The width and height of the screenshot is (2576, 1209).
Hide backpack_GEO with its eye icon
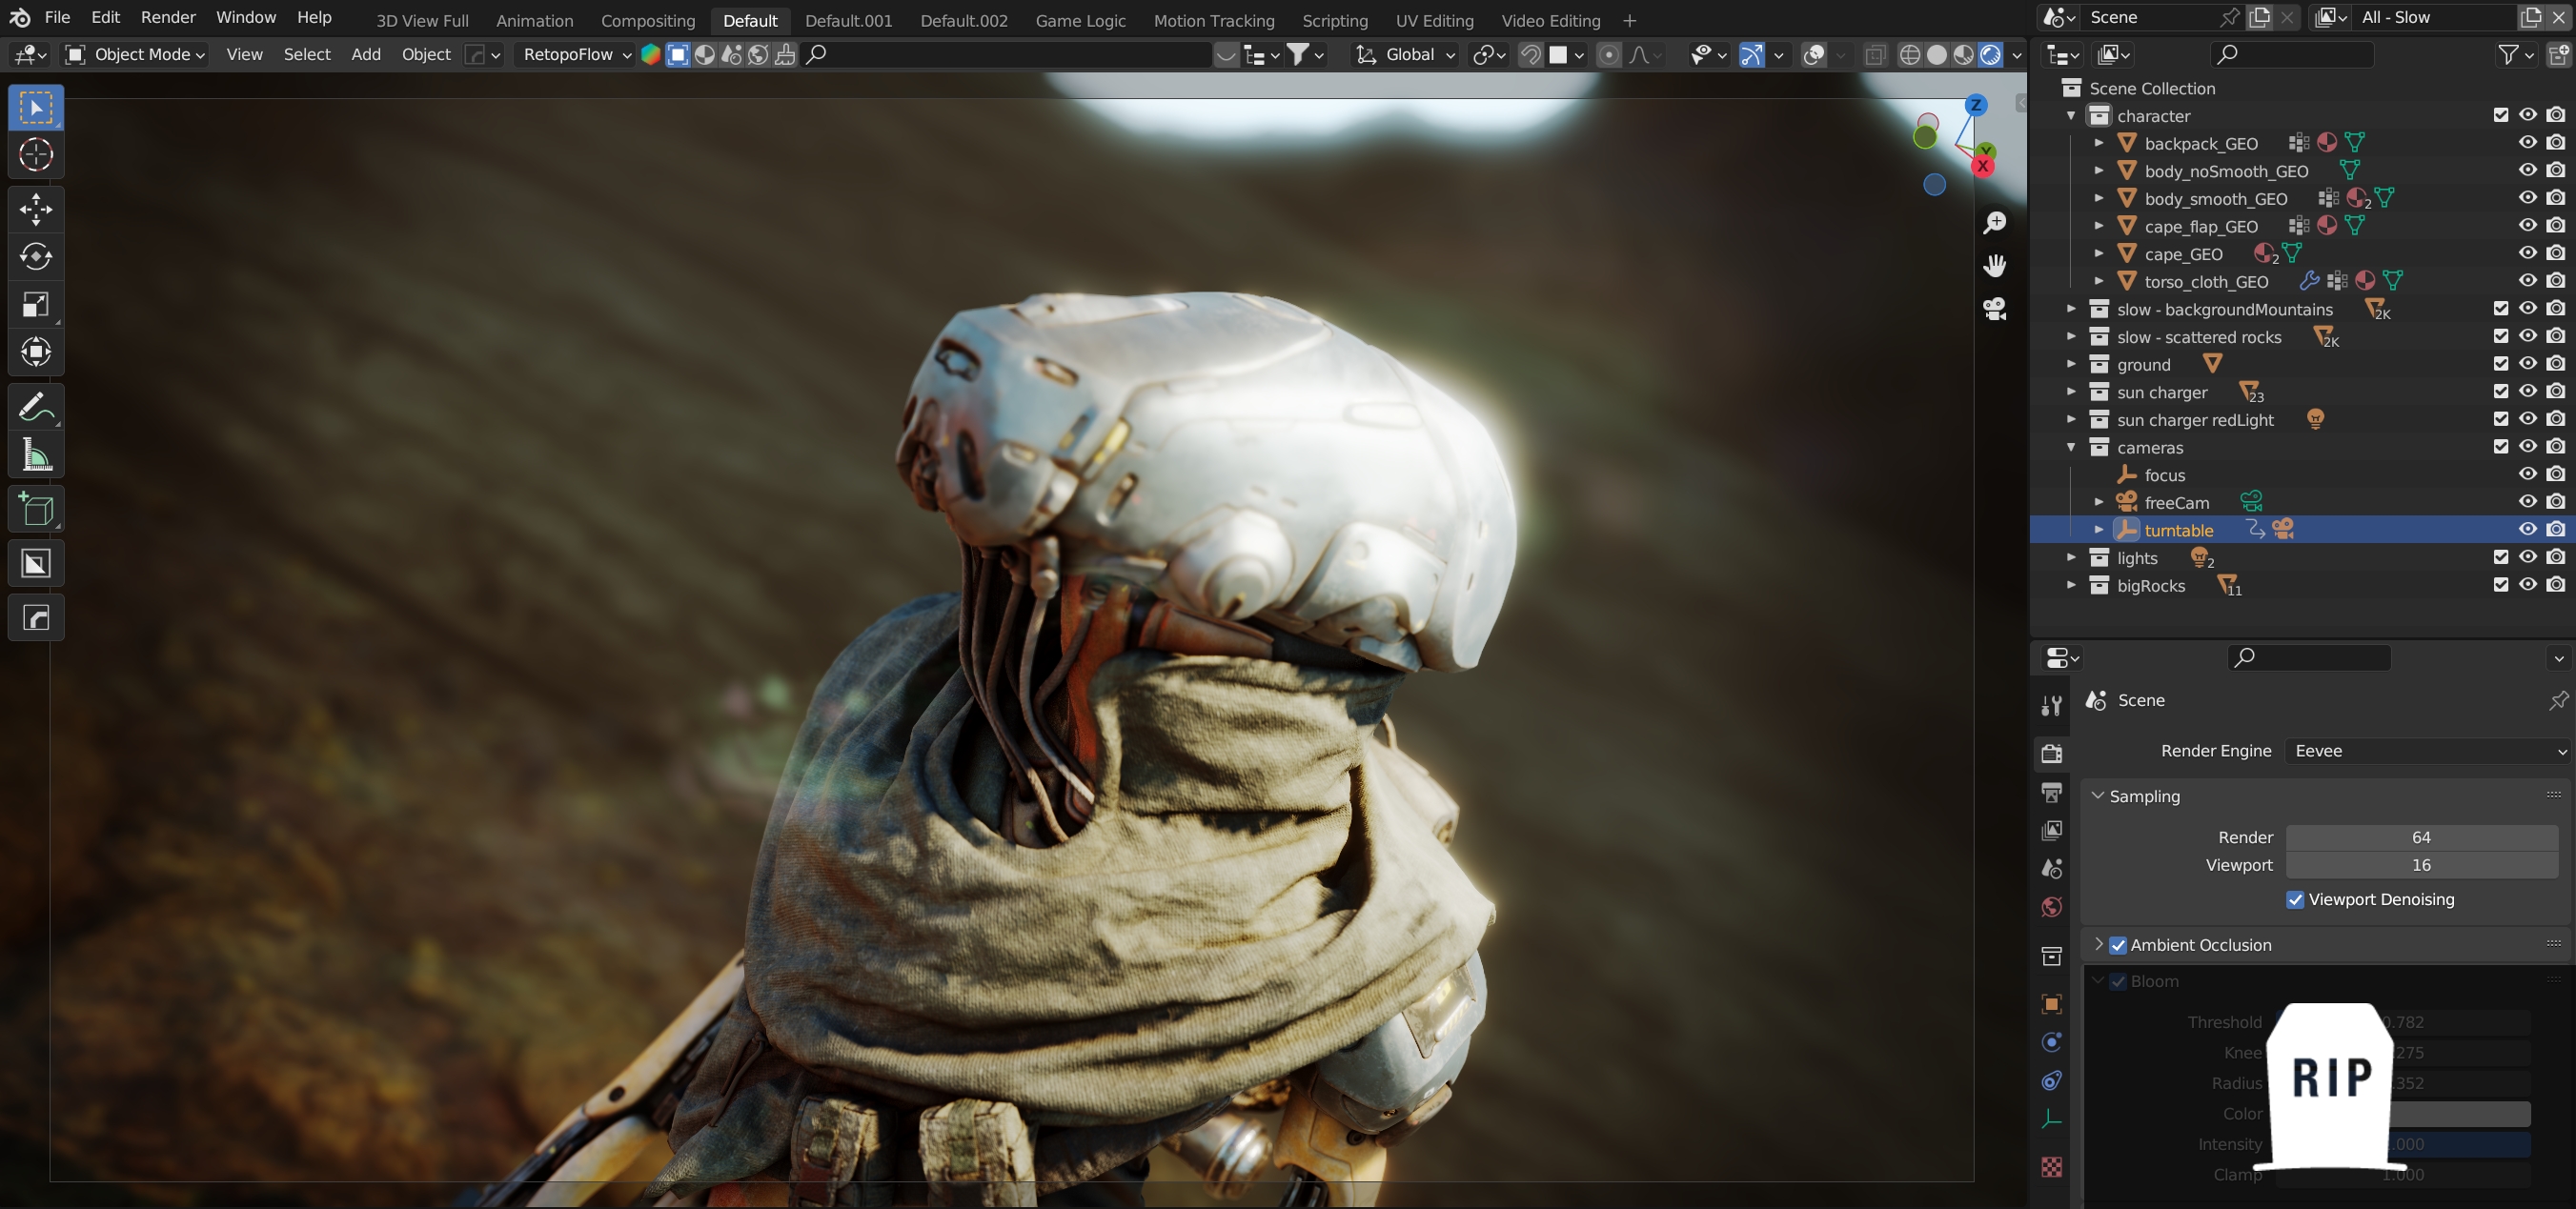(2527, 143)
